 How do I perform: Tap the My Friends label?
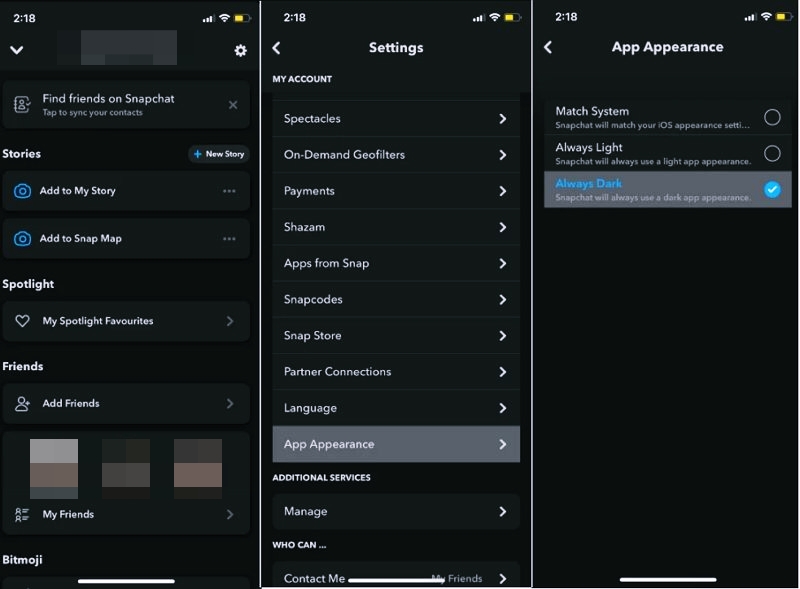pyautogui.click(x=68, y=514)
